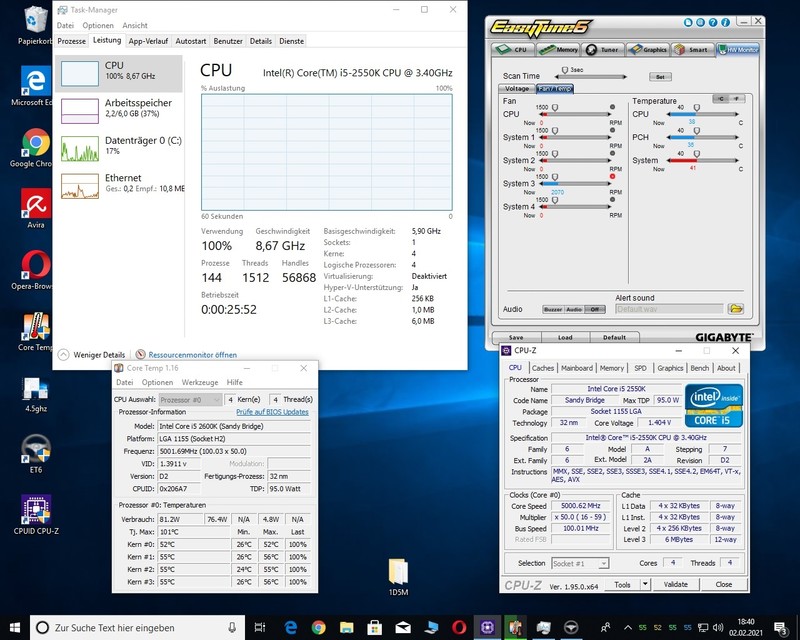The image size is (800, 640).
Task: Click the info icon in EasyTune6
Action: pos(725,22)
